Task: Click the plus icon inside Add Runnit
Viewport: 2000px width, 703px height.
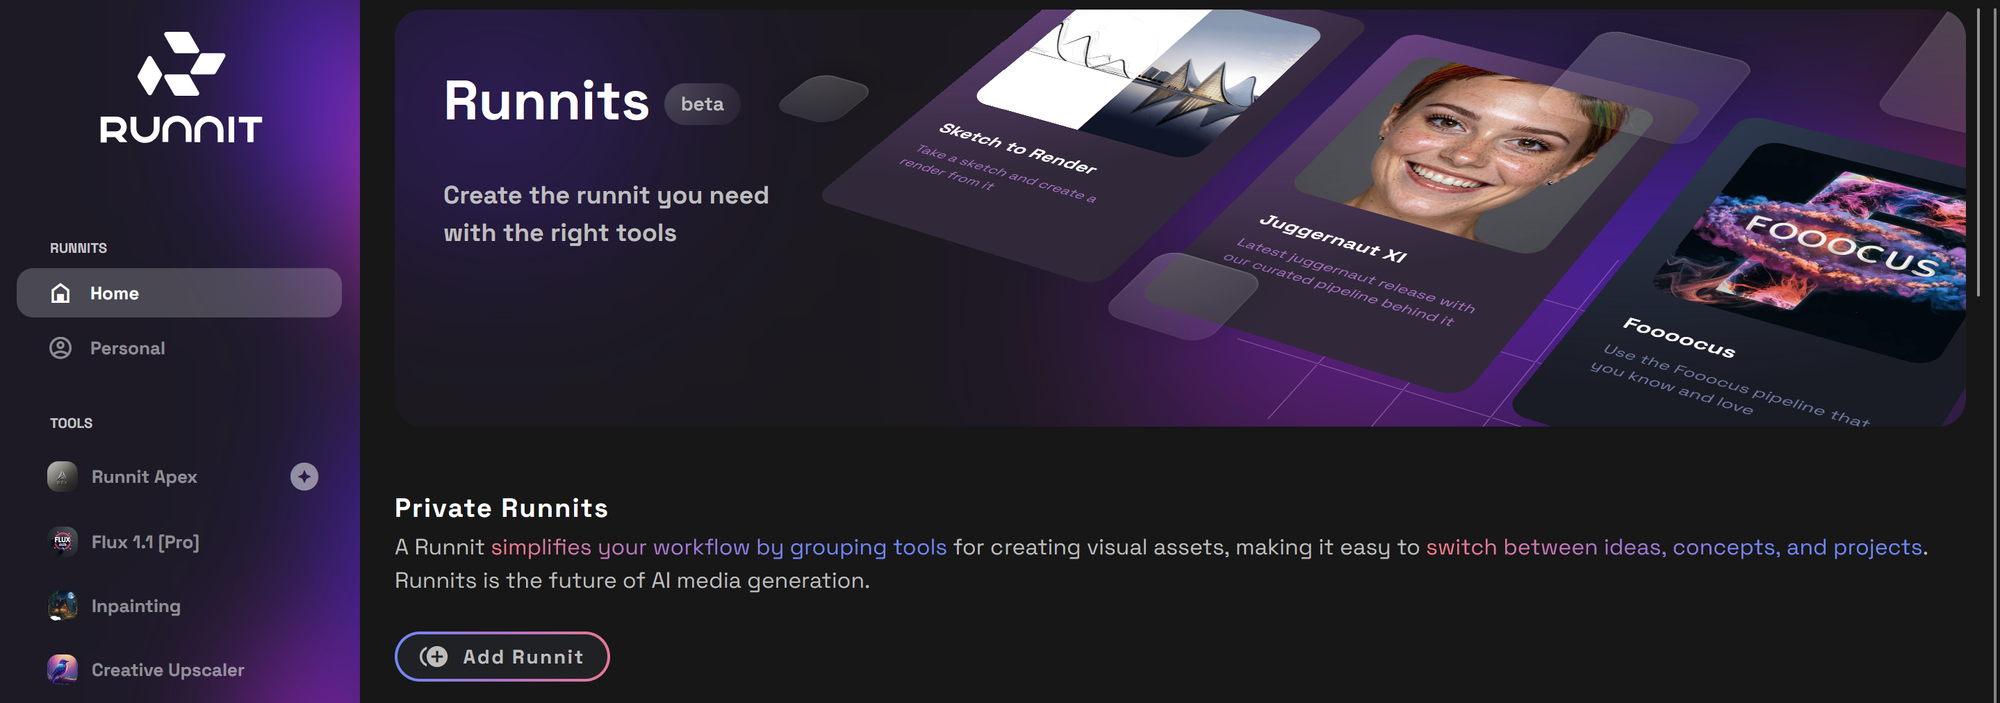Action: 434,657
